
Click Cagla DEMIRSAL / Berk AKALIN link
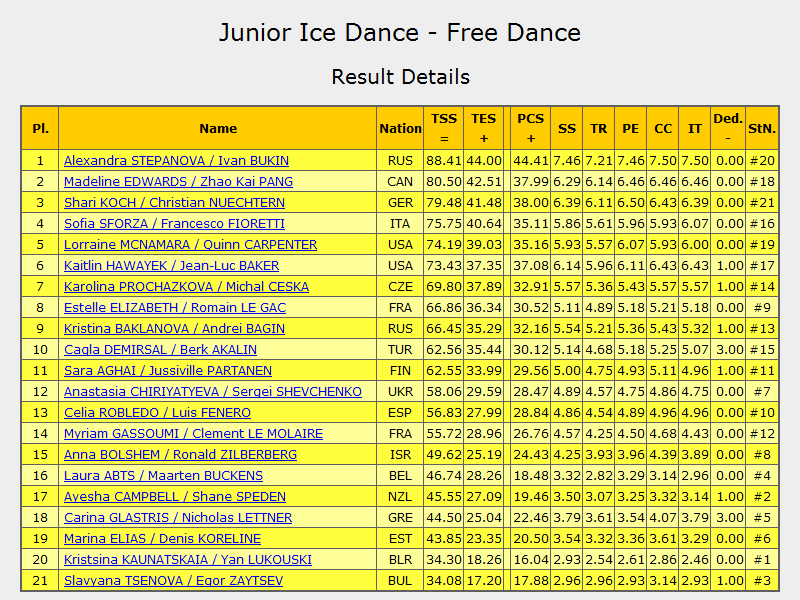coord(160,349)
